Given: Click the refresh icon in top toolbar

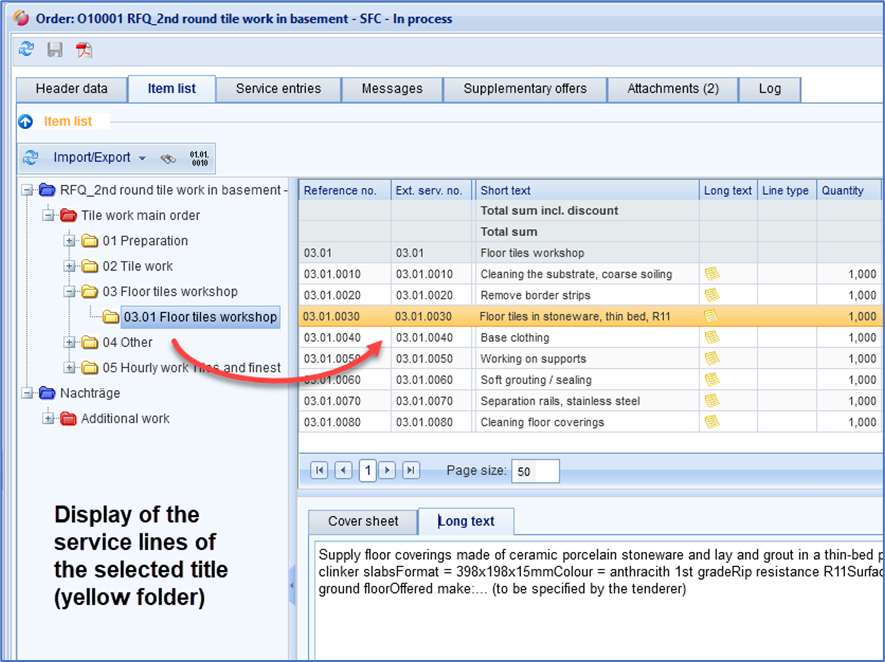Looking at the screenshot, I should (x=27, y=49).
